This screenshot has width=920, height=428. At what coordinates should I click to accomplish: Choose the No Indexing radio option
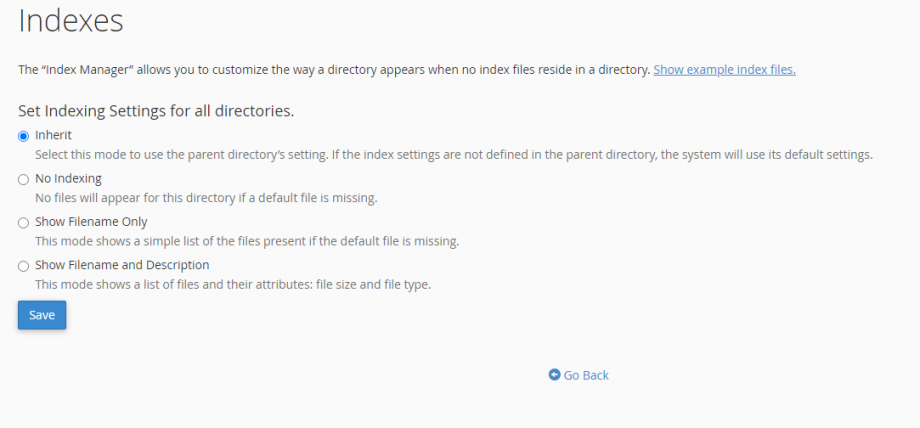(x=23, y=180)
